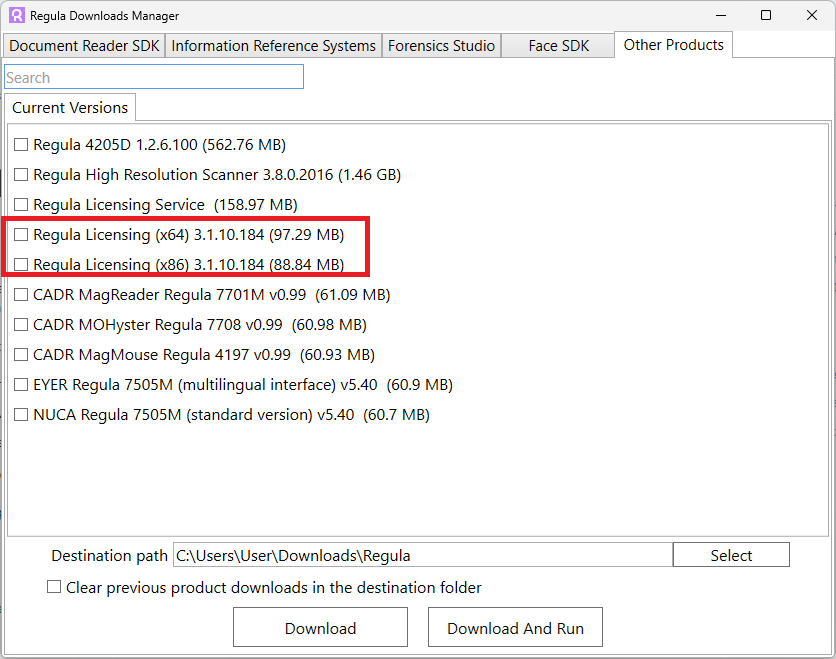Check the Regula Licensing (x86) checkbox

(x=21, y=264)
